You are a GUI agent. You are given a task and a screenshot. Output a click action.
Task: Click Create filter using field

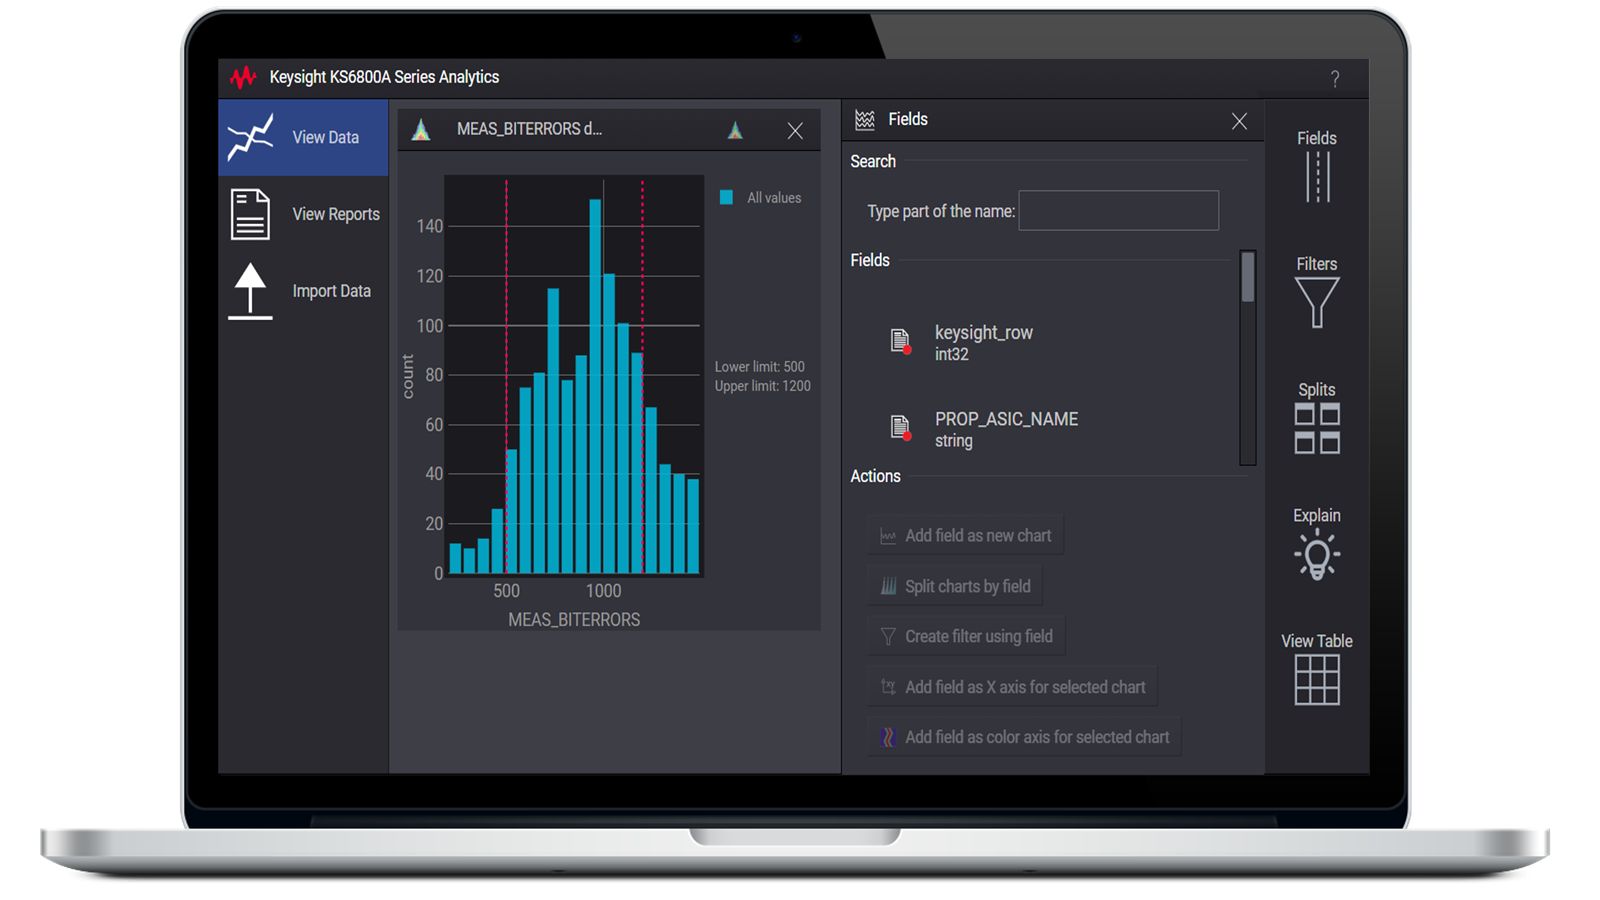965,636
